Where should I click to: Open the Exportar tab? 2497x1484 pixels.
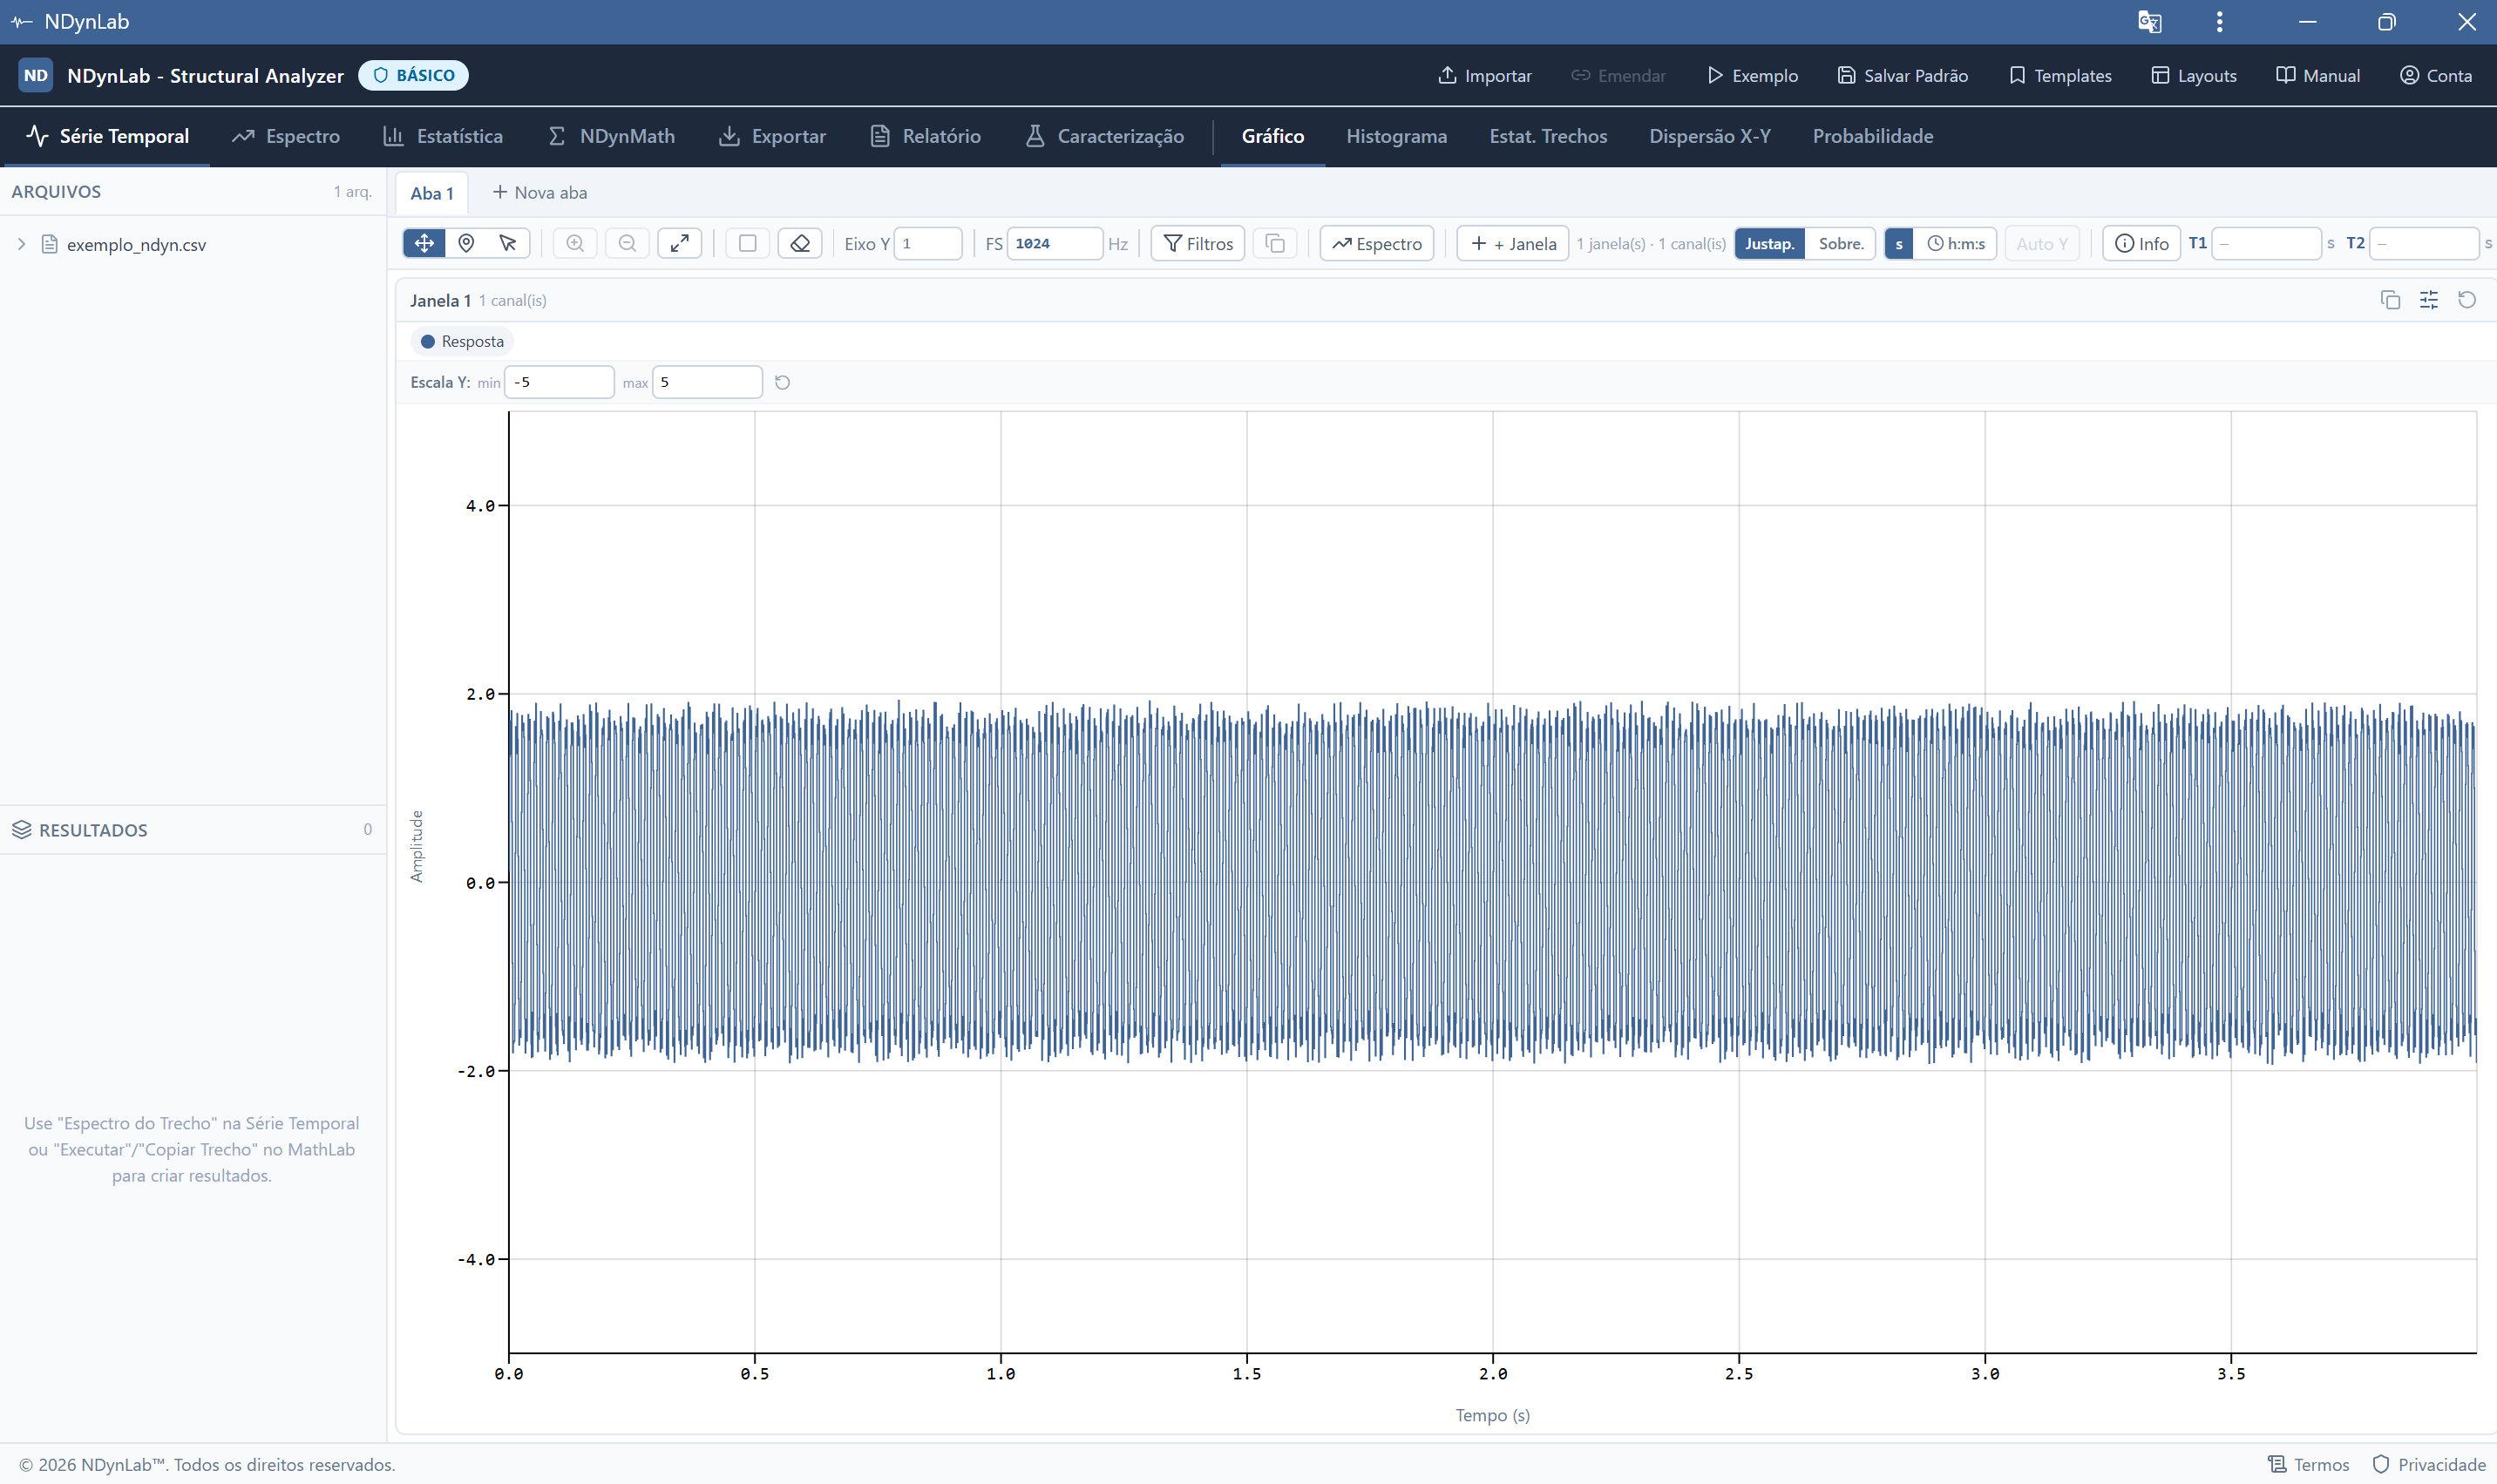click(x=772, y=136)
